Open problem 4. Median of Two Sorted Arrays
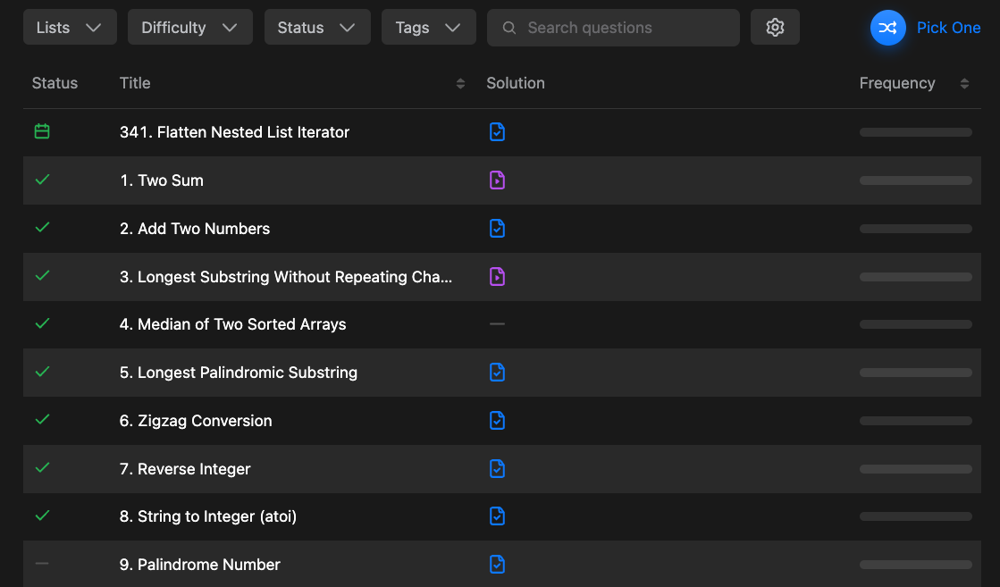1000x587 pixels. point(233,324)
